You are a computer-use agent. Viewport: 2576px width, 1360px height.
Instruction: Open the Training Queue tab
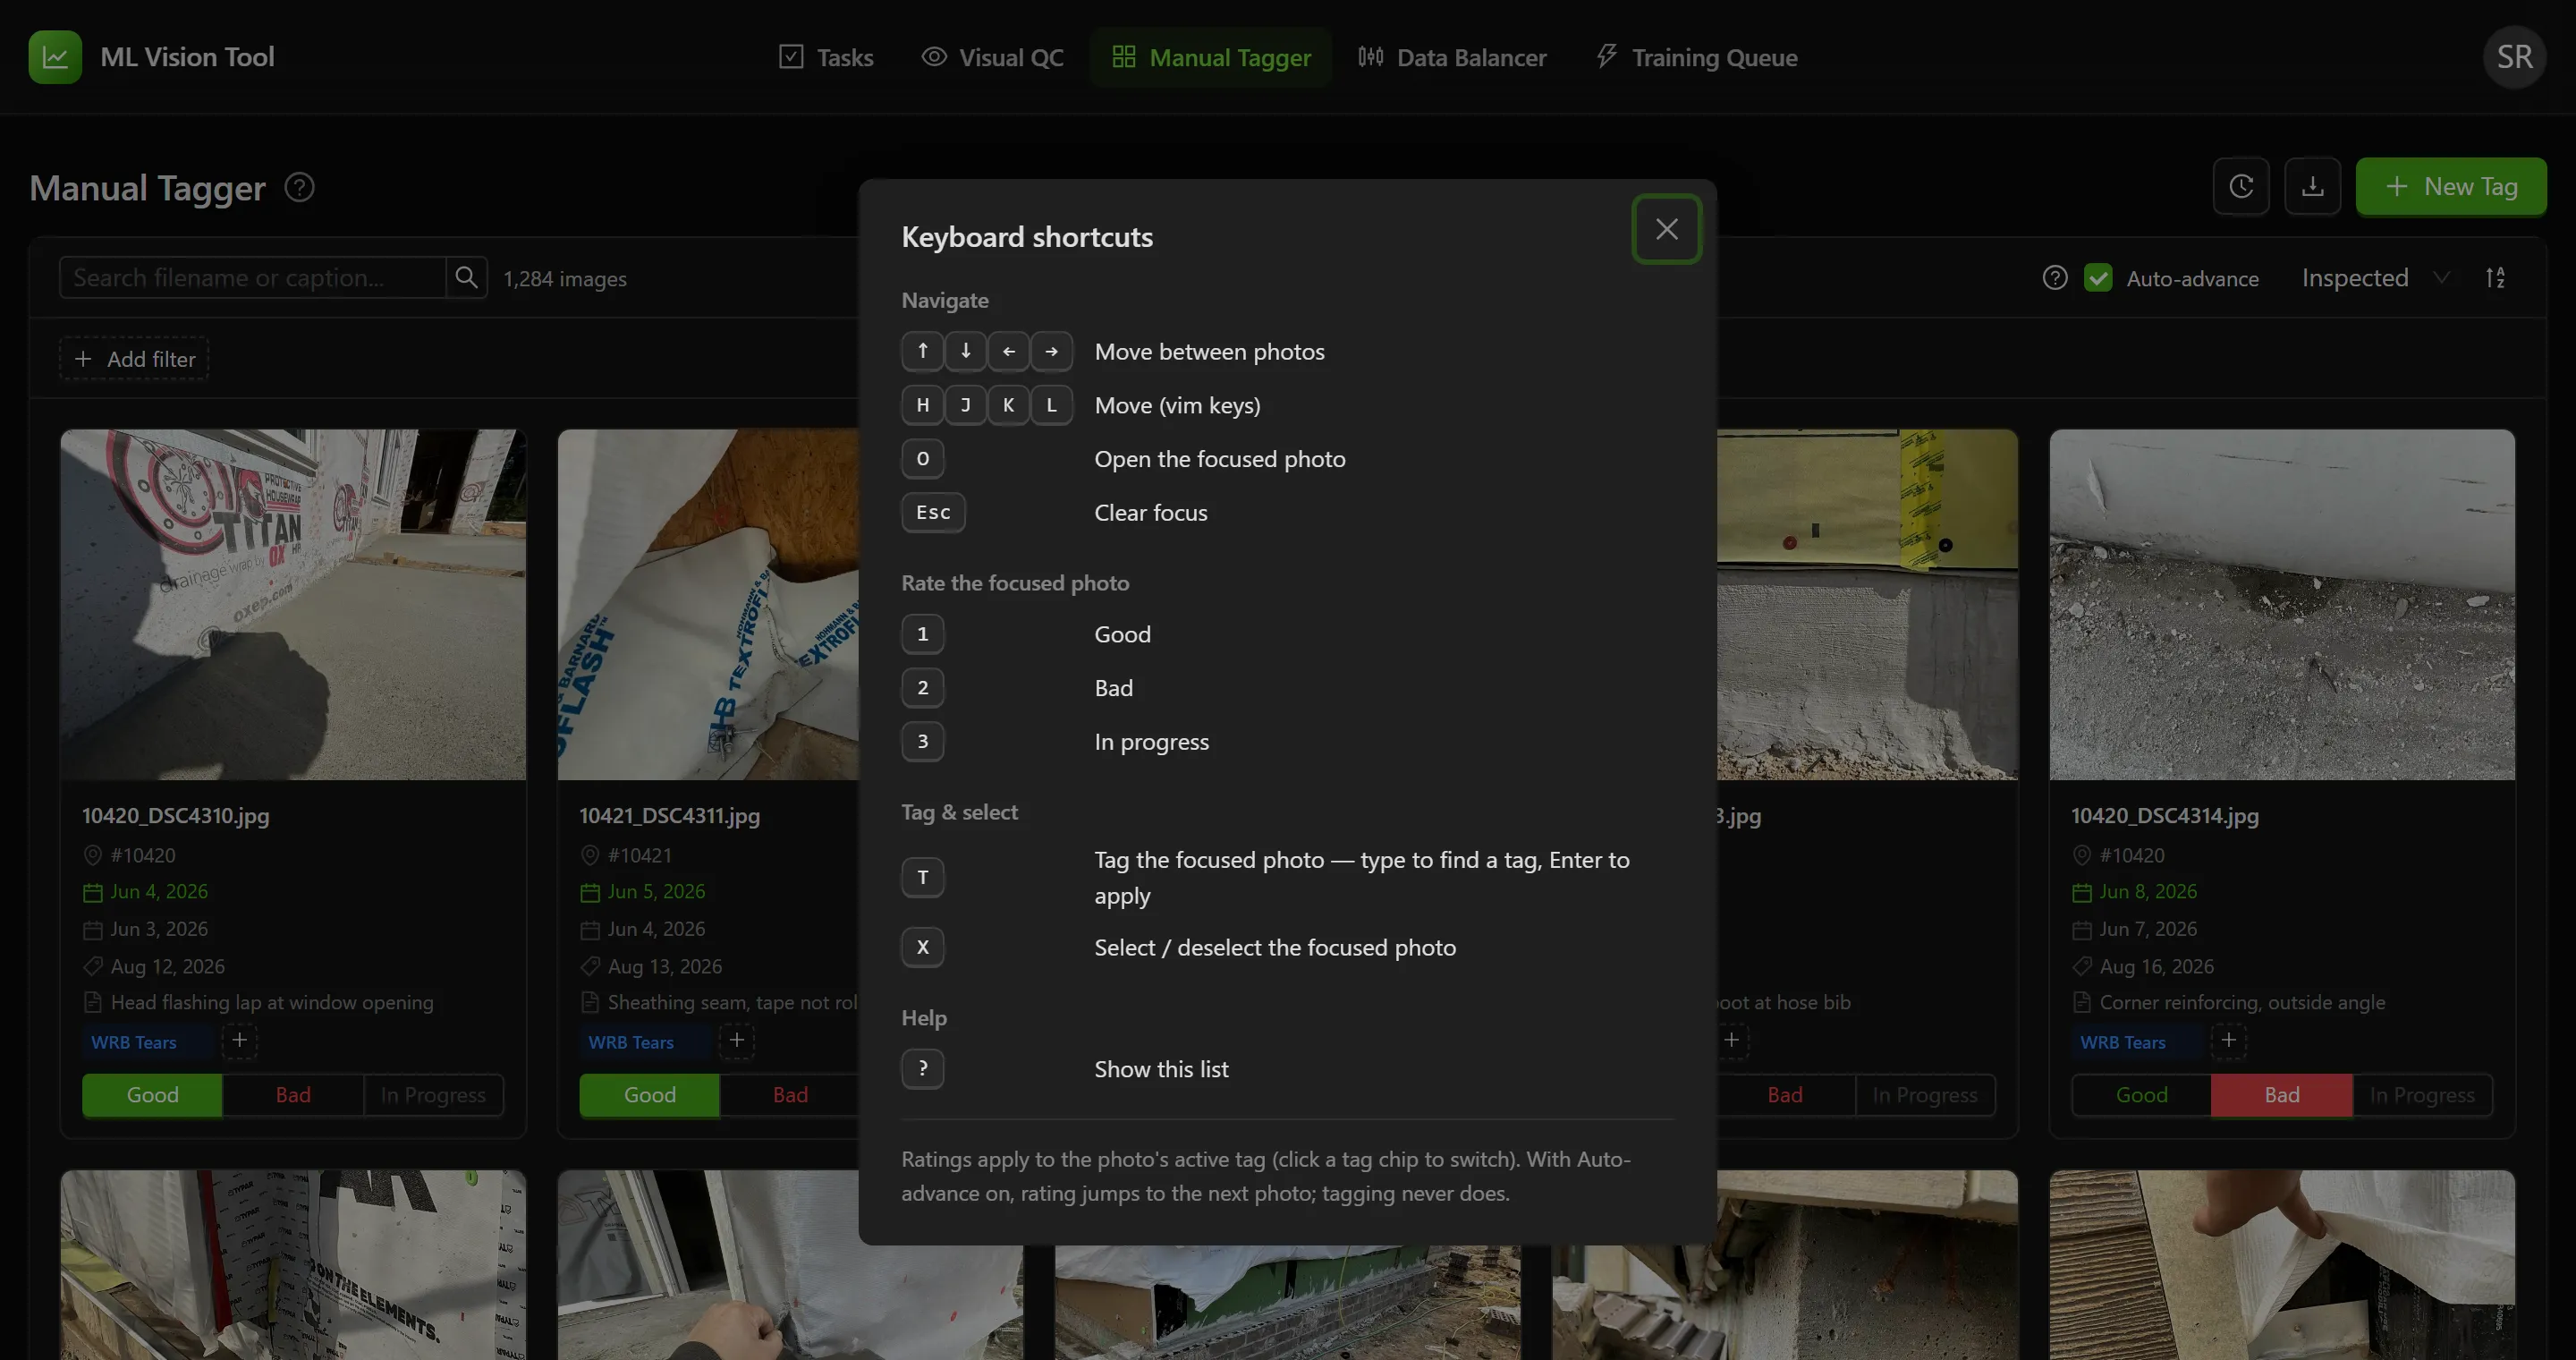(x=1696, y=57)
